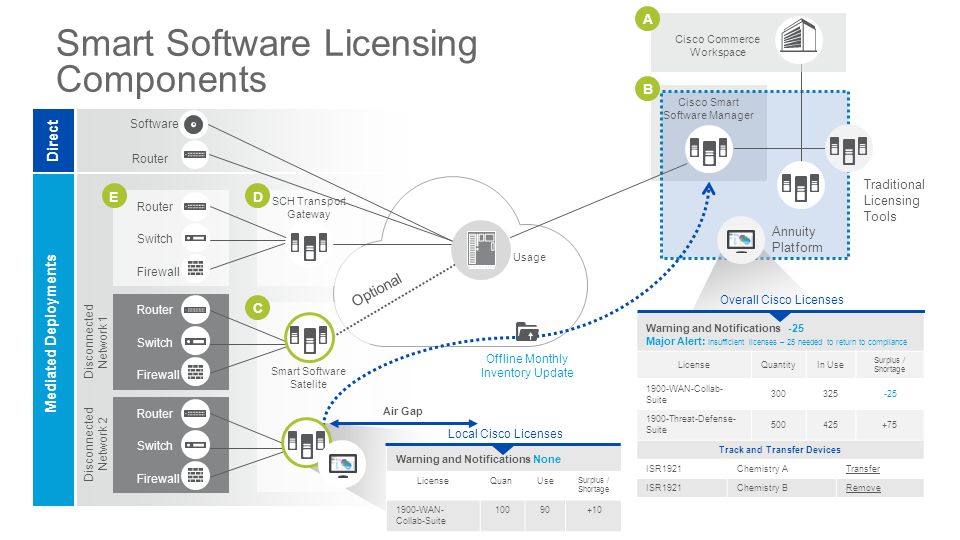Click the Smart Software Satellite server icon
Image resolution: width=960 pixels, height=540 pixels.
point(309,337)
